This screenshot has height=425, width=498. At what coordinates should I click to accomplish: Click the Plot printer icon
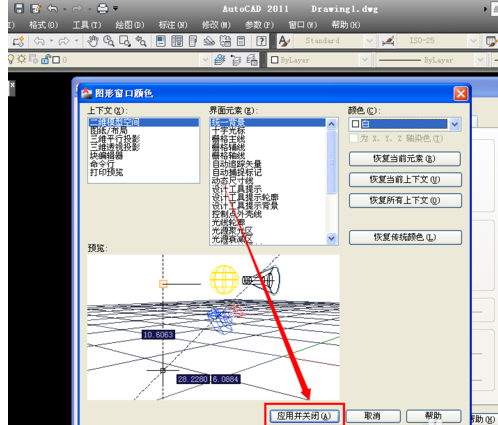pyautogui.click(x=103, y=8)
